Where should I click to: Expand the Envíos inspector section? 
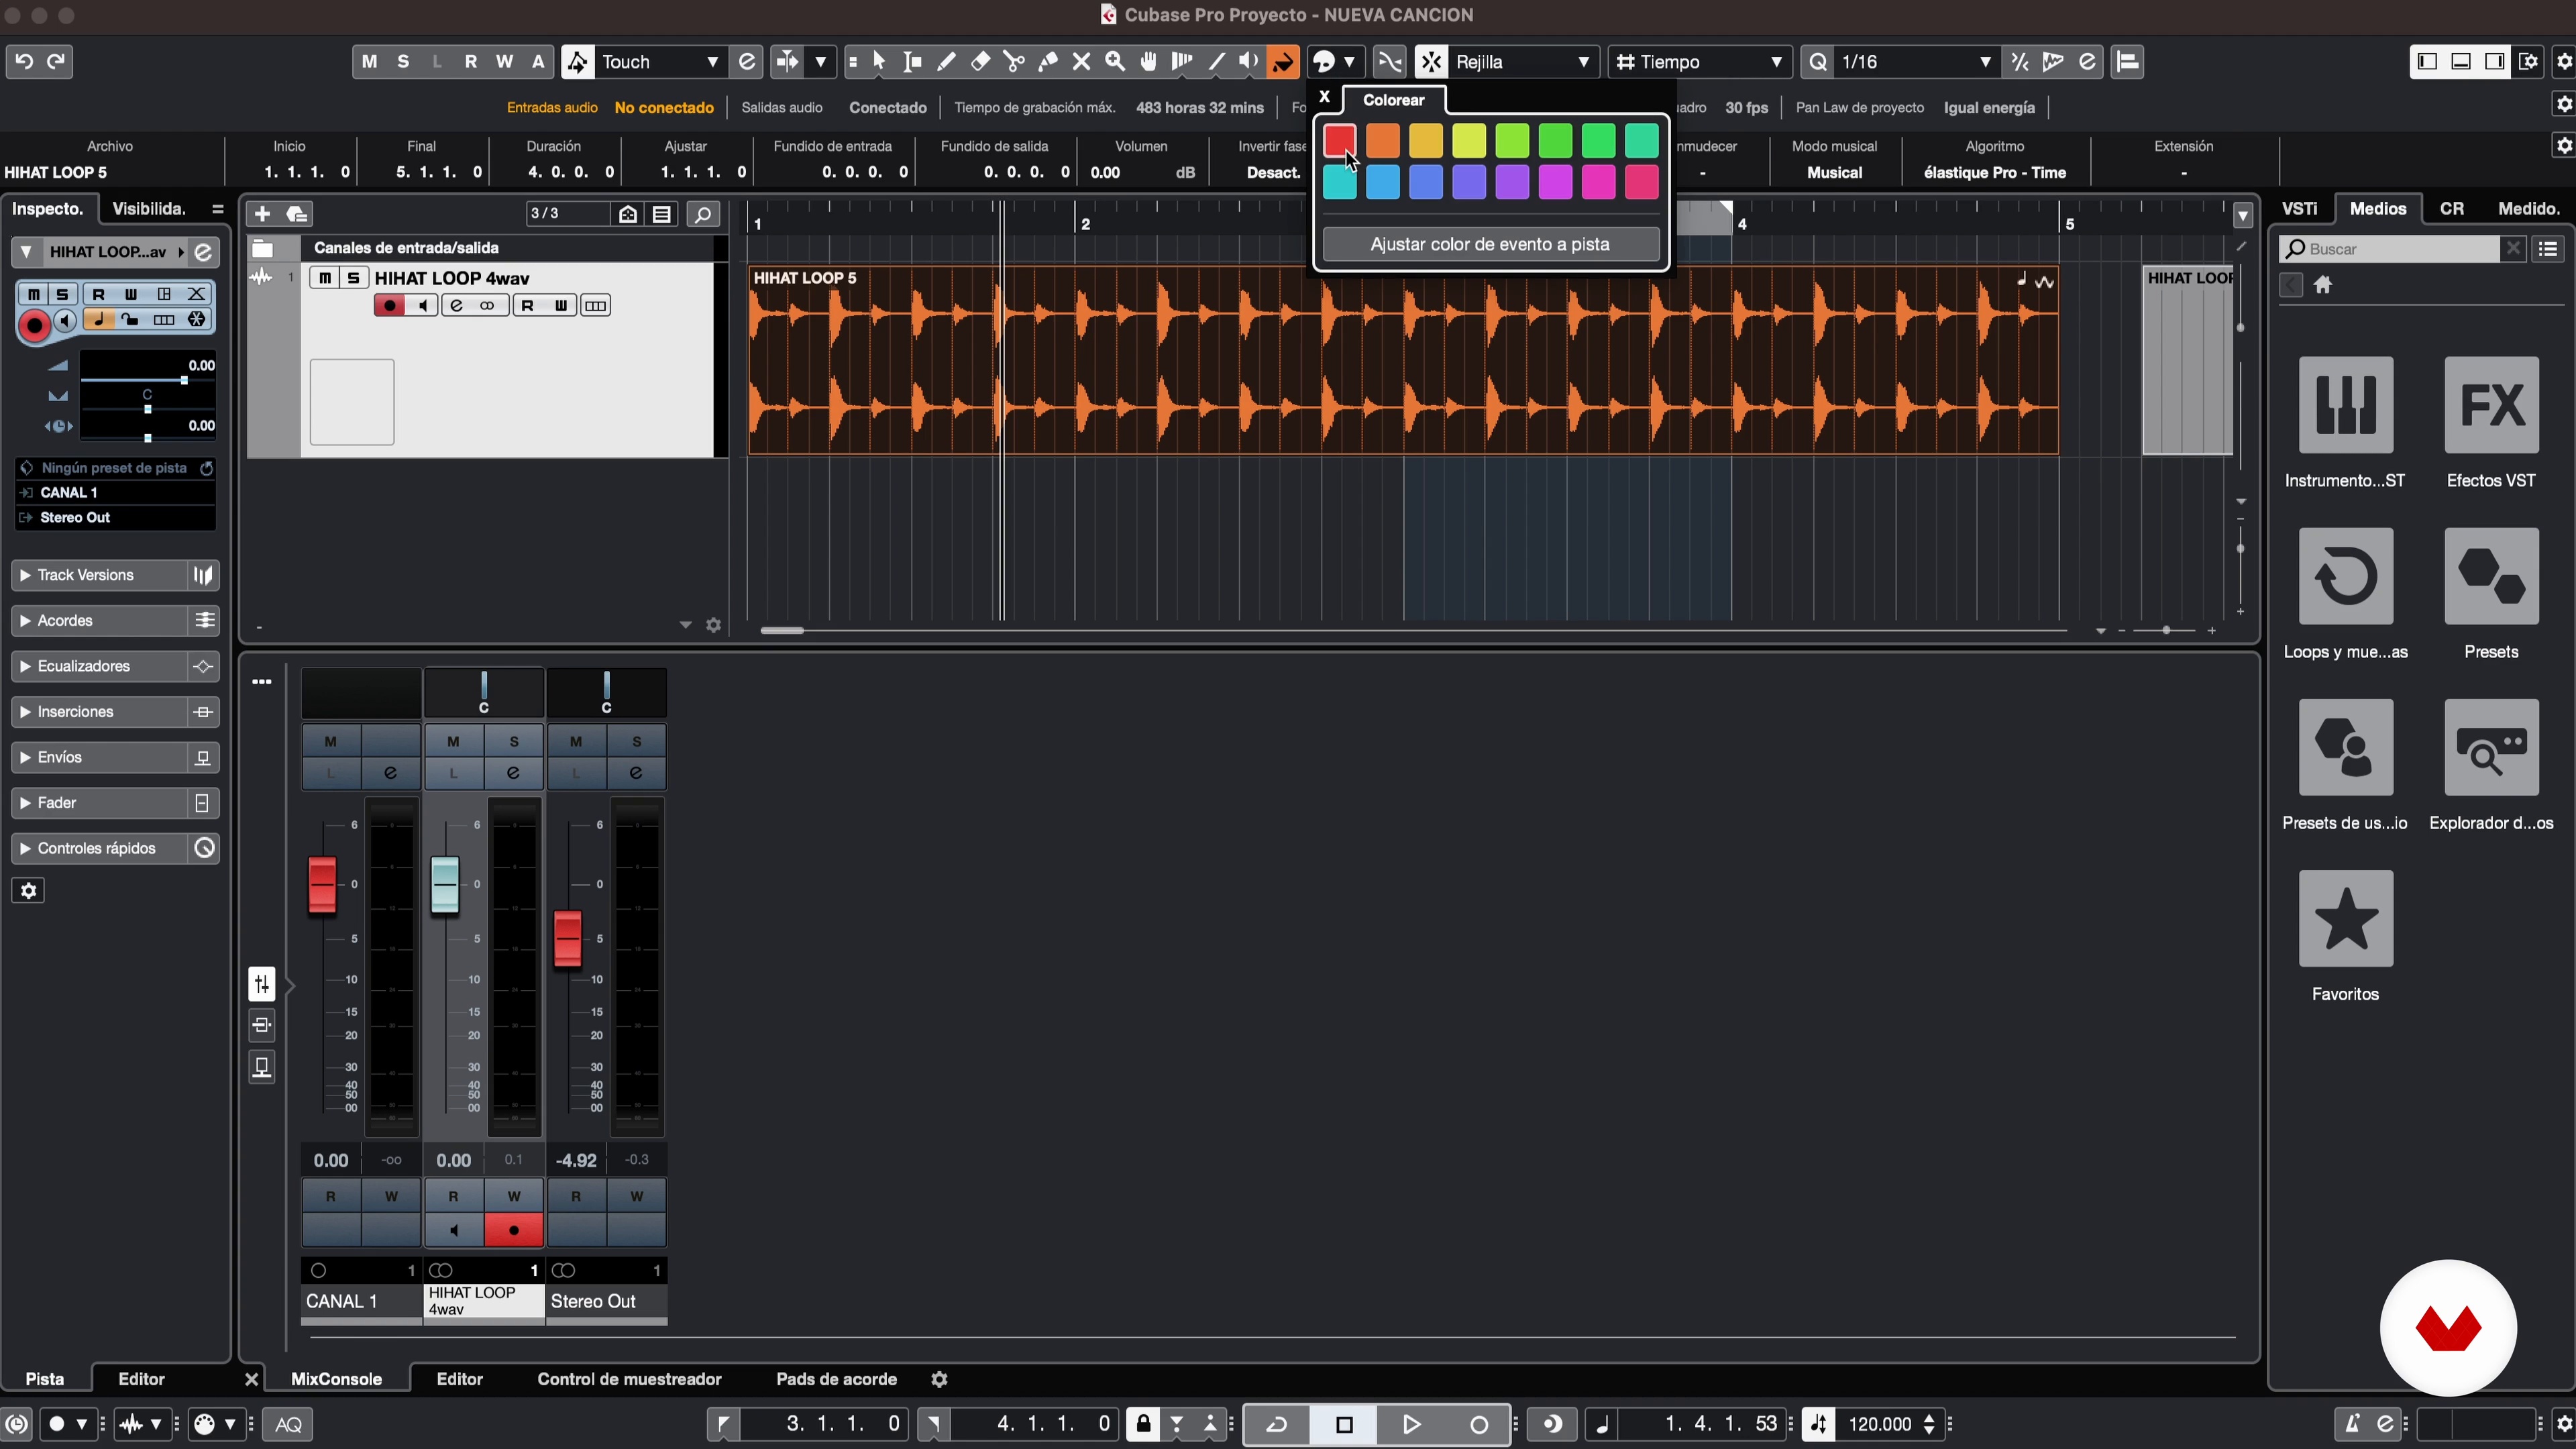115,757
